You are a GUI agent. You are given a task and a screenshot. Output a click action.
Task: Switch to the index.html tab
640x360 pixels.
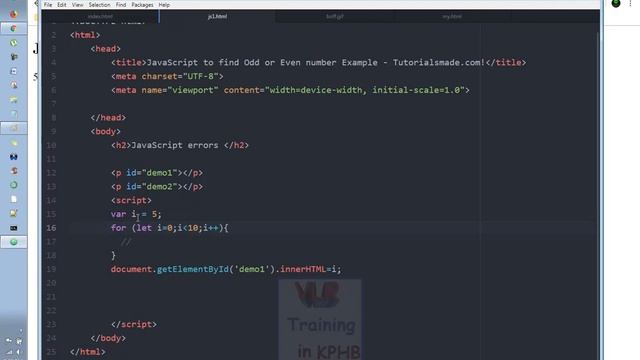(x=100, y=17)
